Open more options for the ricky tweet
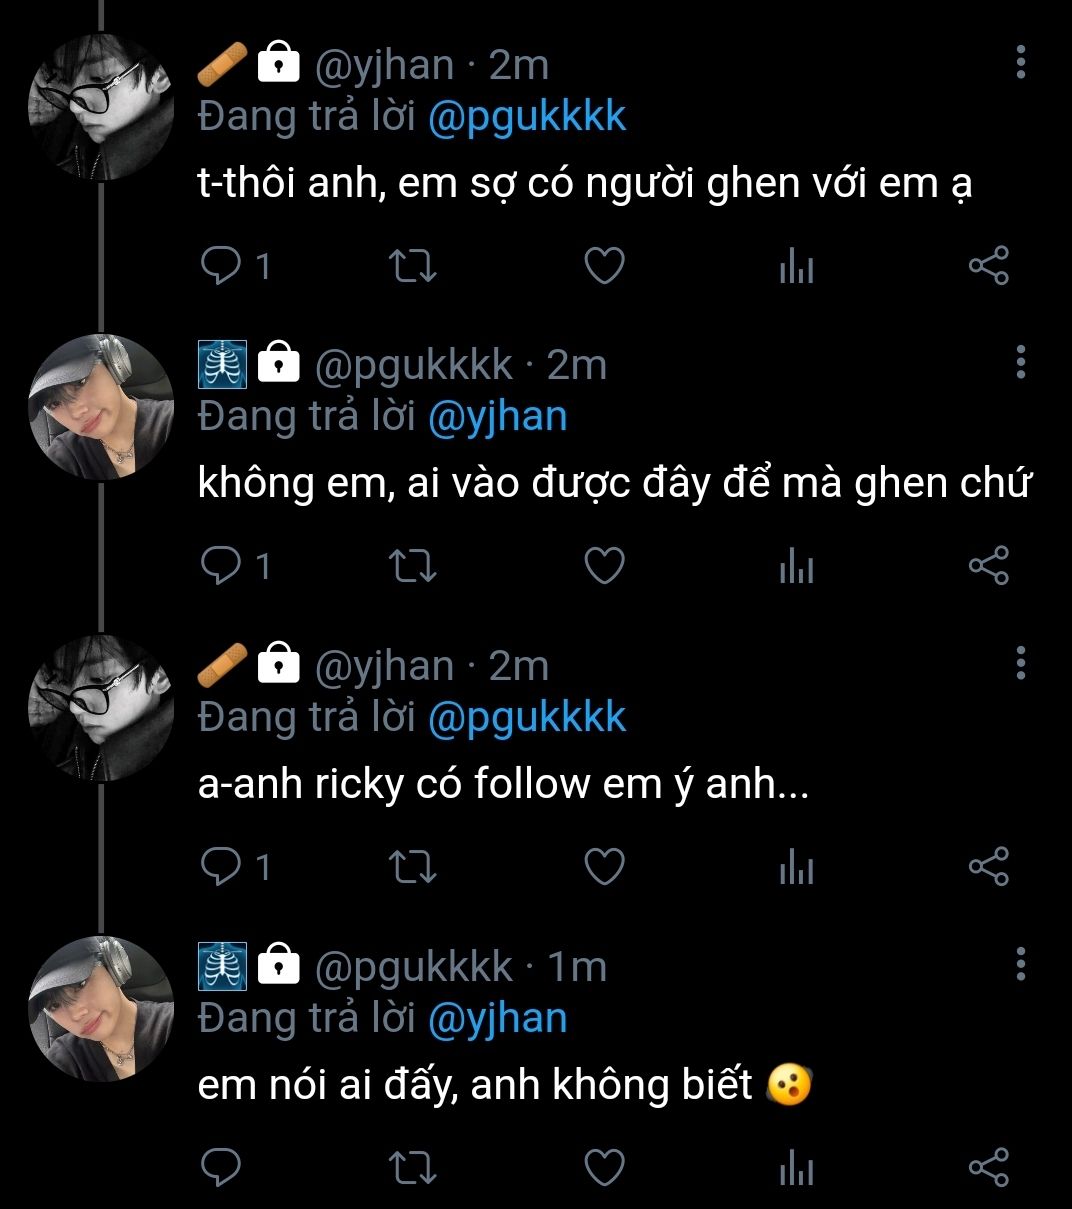Viewport: 1072px width, 1209px height. click(1020, 662)
